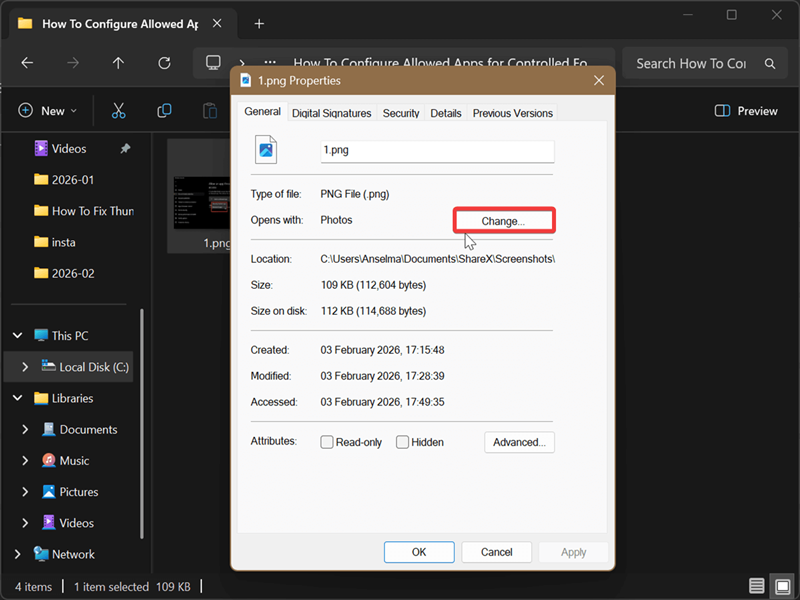Viewport: 800px width, 600px height.
Task: Click the Back arrow in Explorer
Action: click(x=27, y=63)
